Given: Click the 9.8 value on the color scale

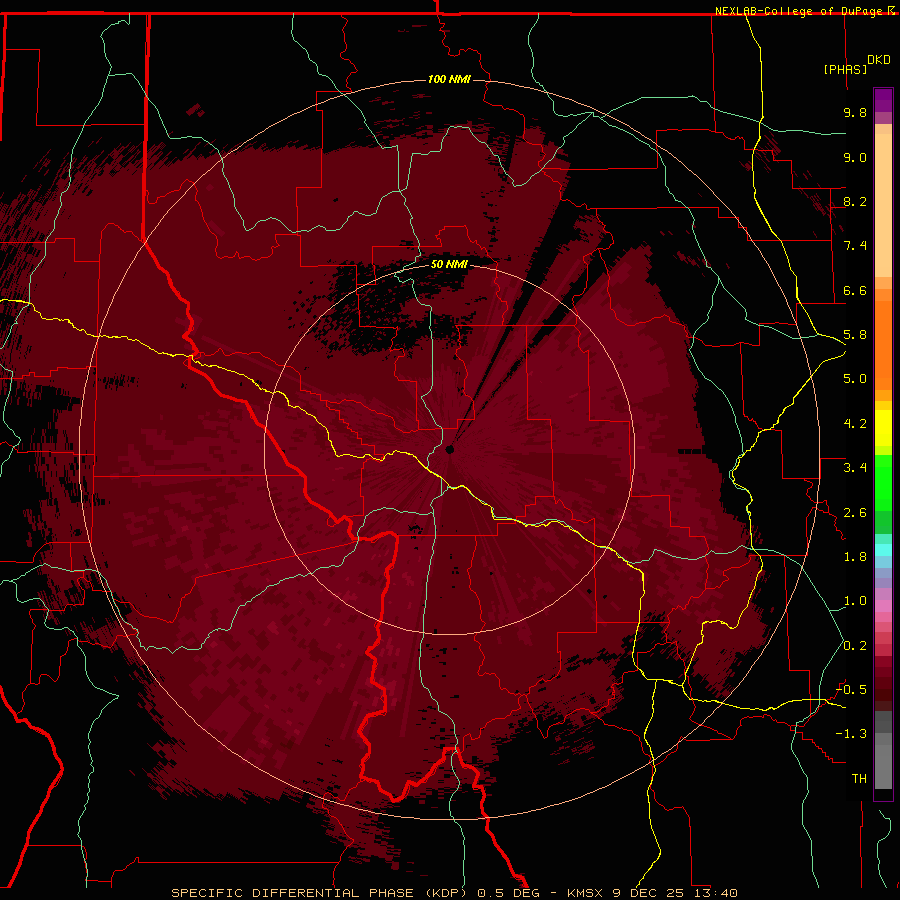Looking at the screenshot, I should coord(855,112).
